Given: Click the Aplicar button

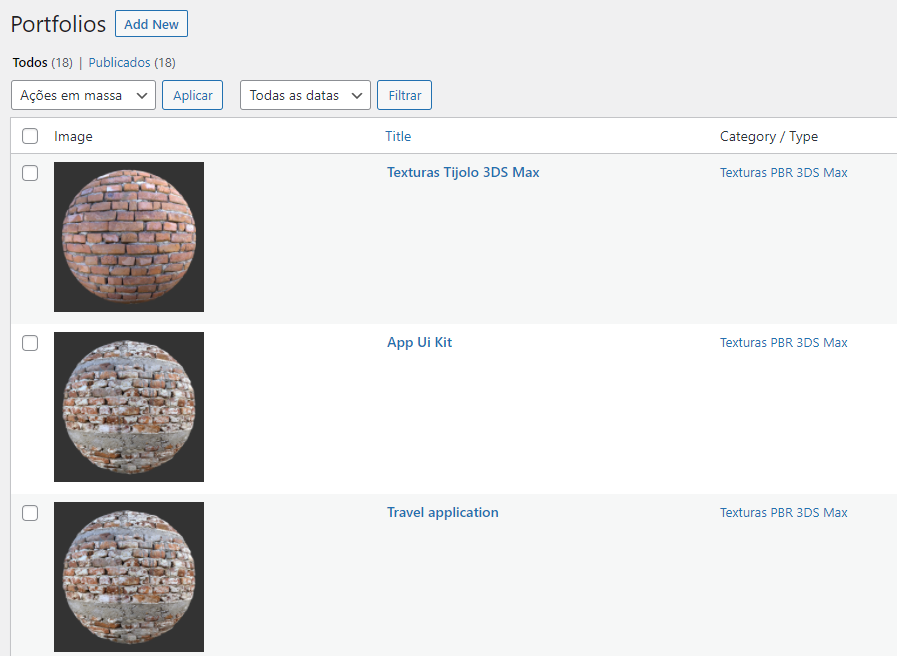Looking at the screenshot, I should 192,95.
